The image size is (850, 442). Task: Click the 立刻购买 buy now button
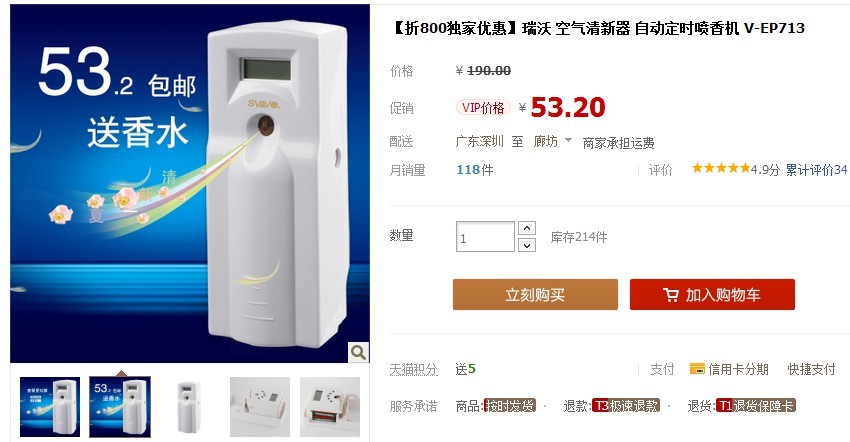point(535,294)
